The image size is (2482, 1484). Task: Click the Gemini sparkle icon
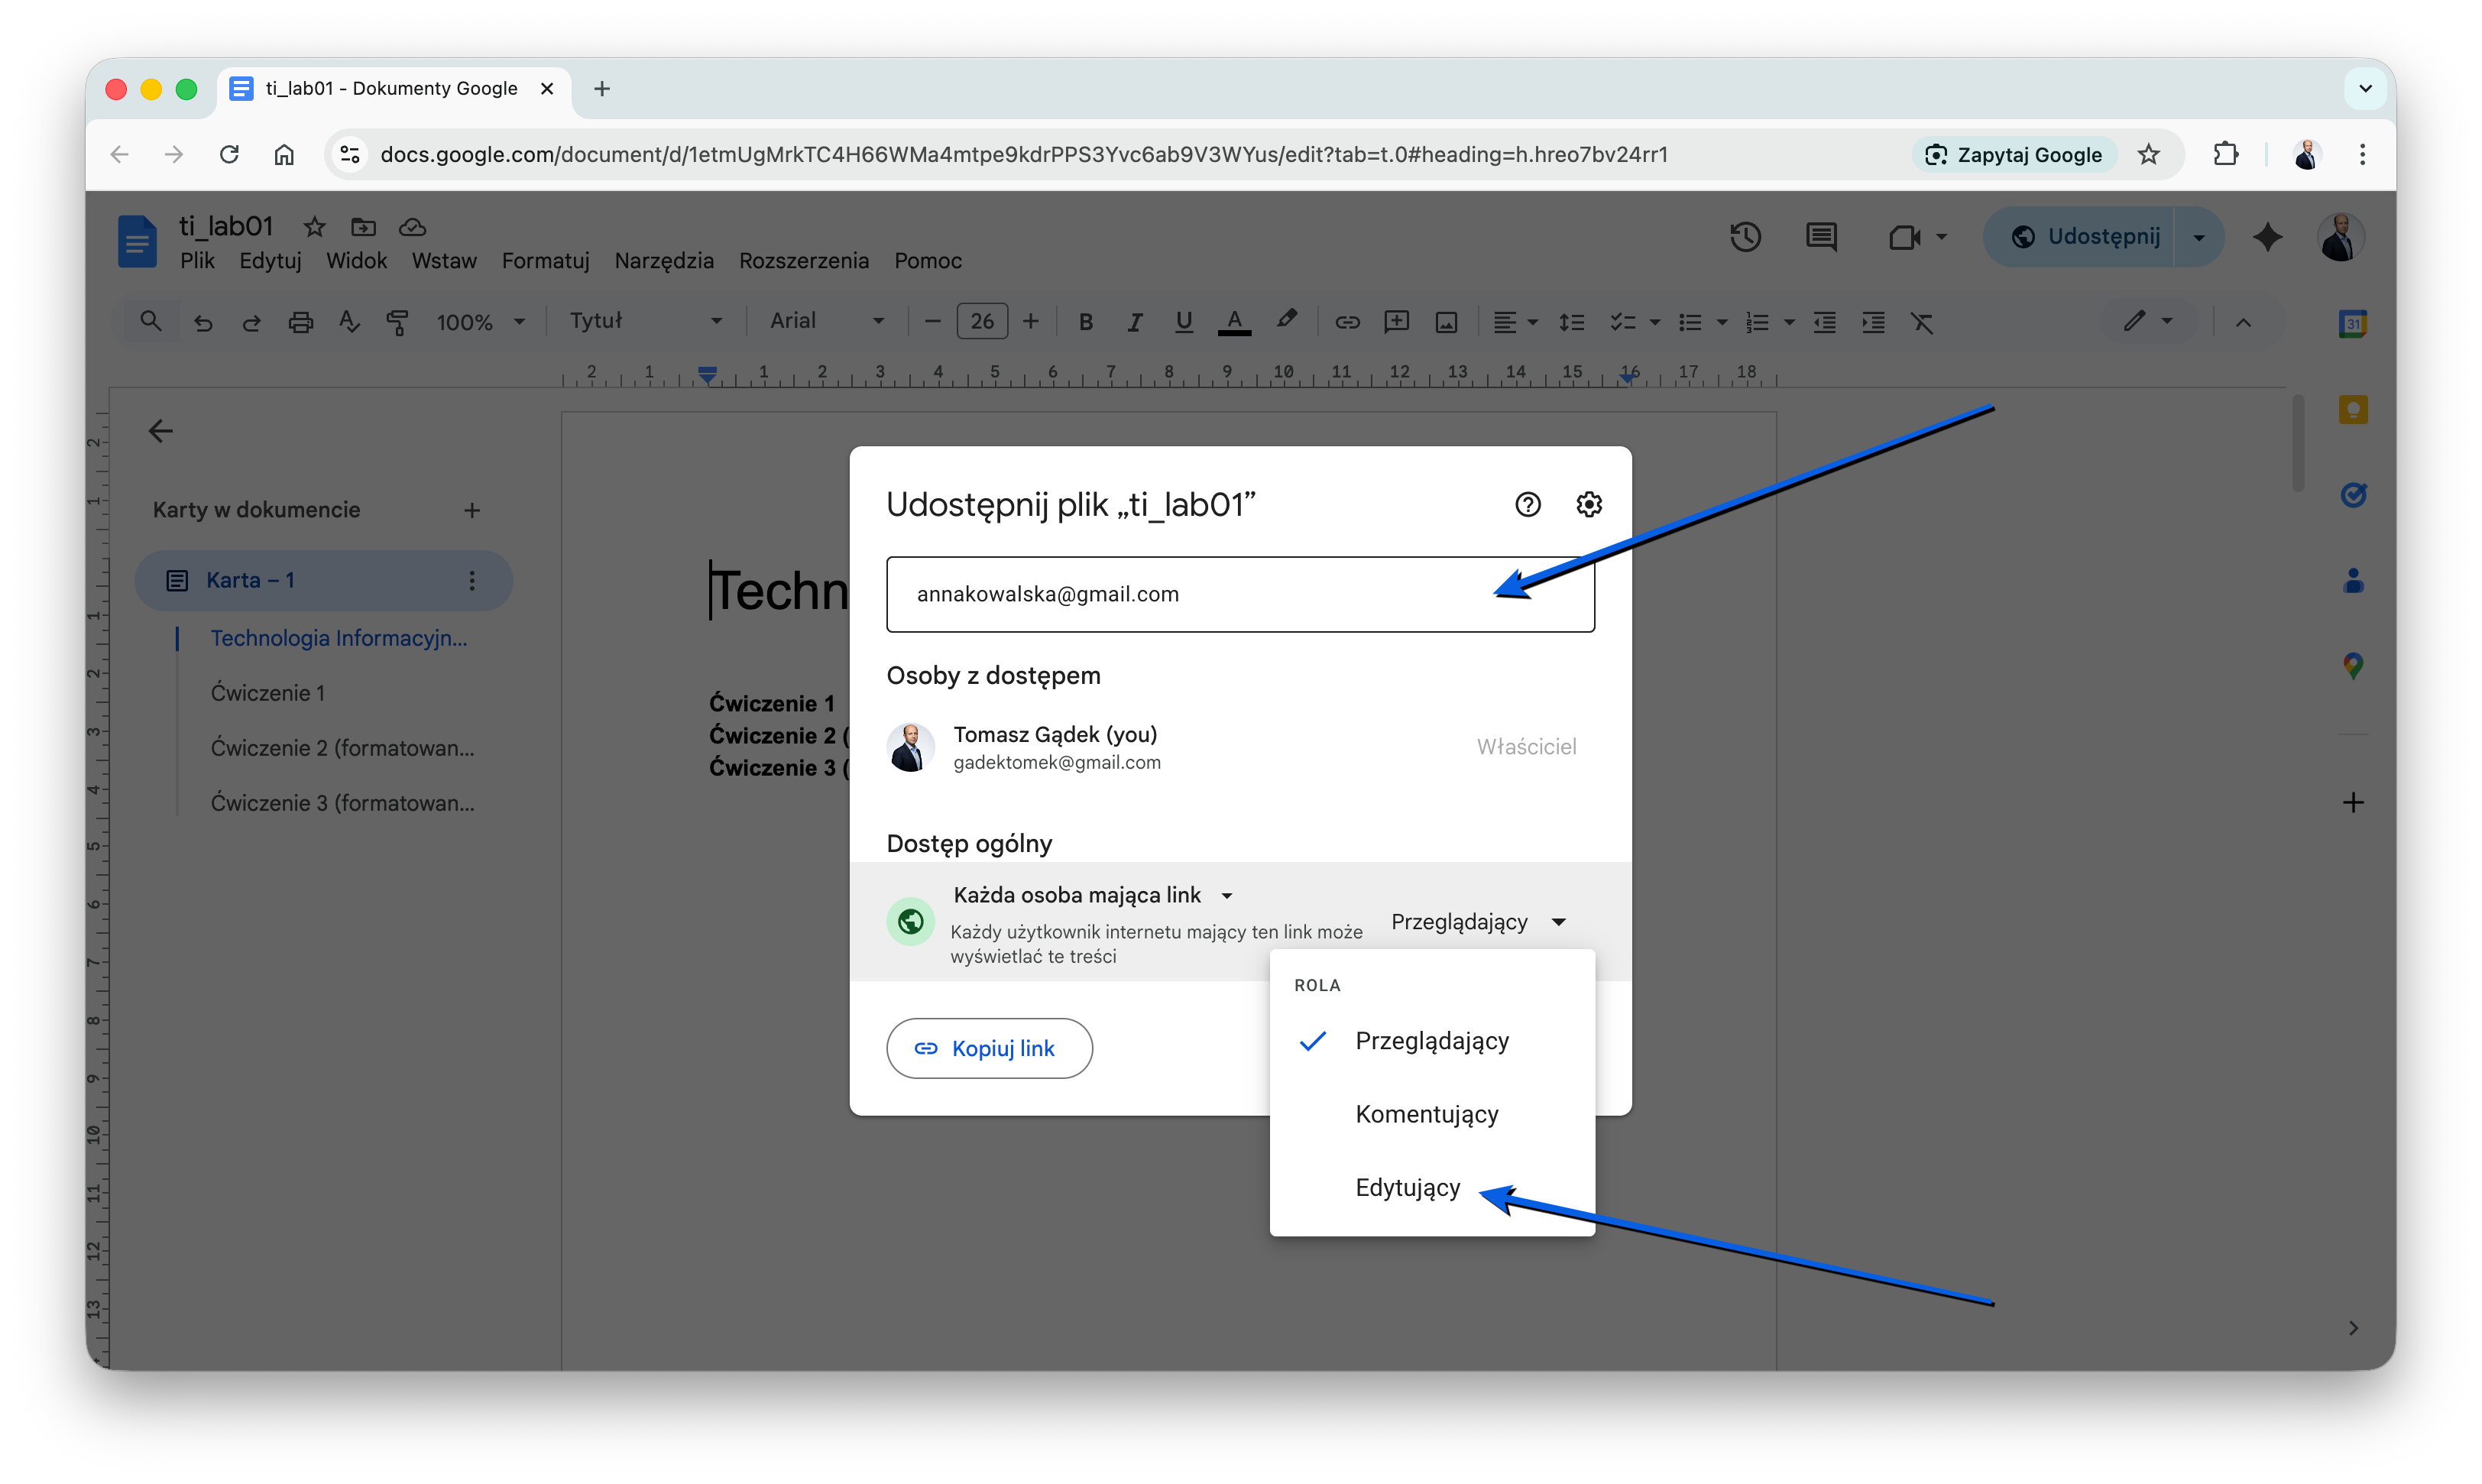tap(2267, 237)
